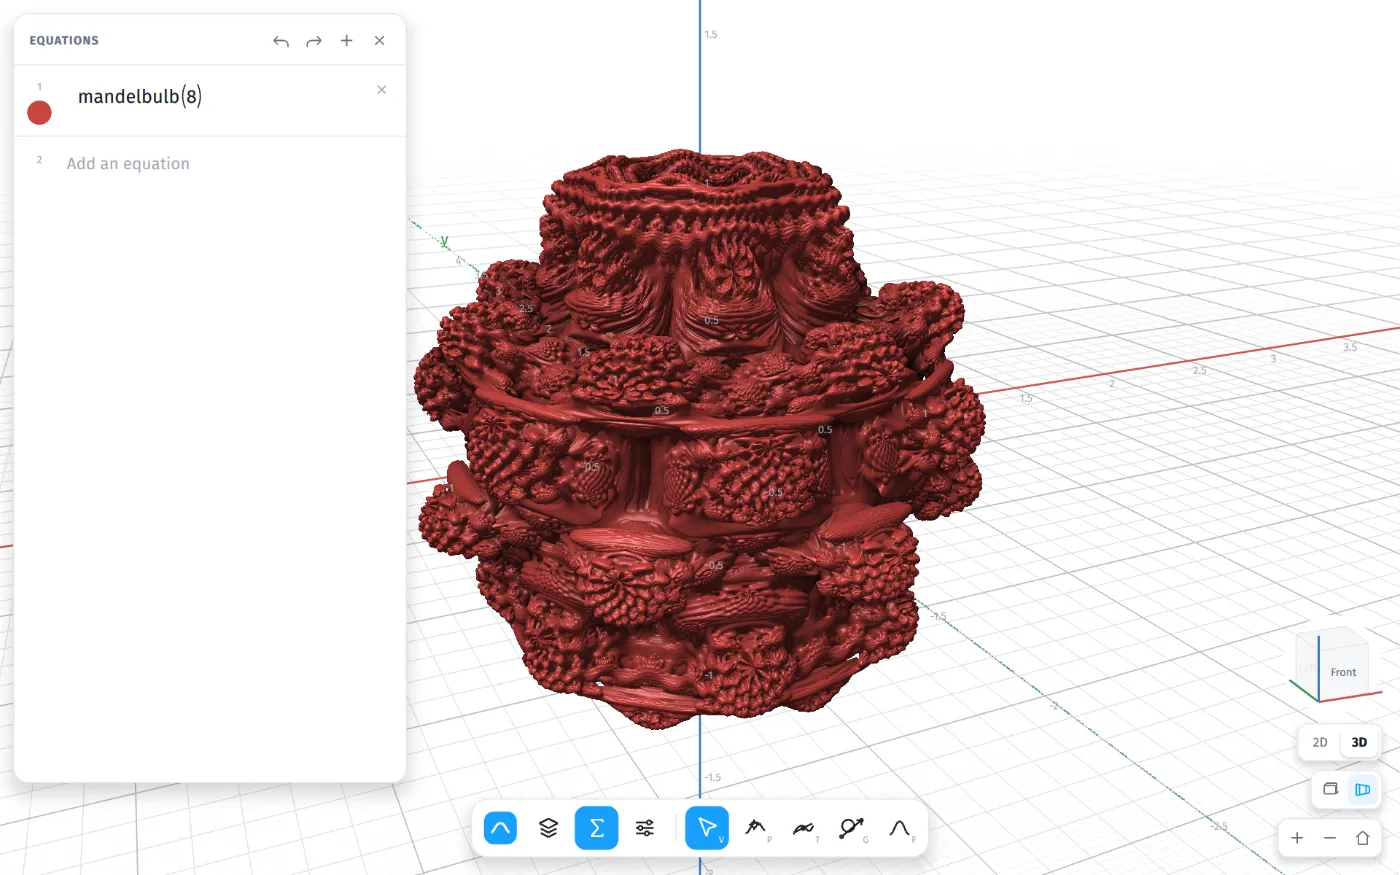Choose the freehand trace tool (T)
This screenshot has width=1400, height=875.
click(804, 828)
